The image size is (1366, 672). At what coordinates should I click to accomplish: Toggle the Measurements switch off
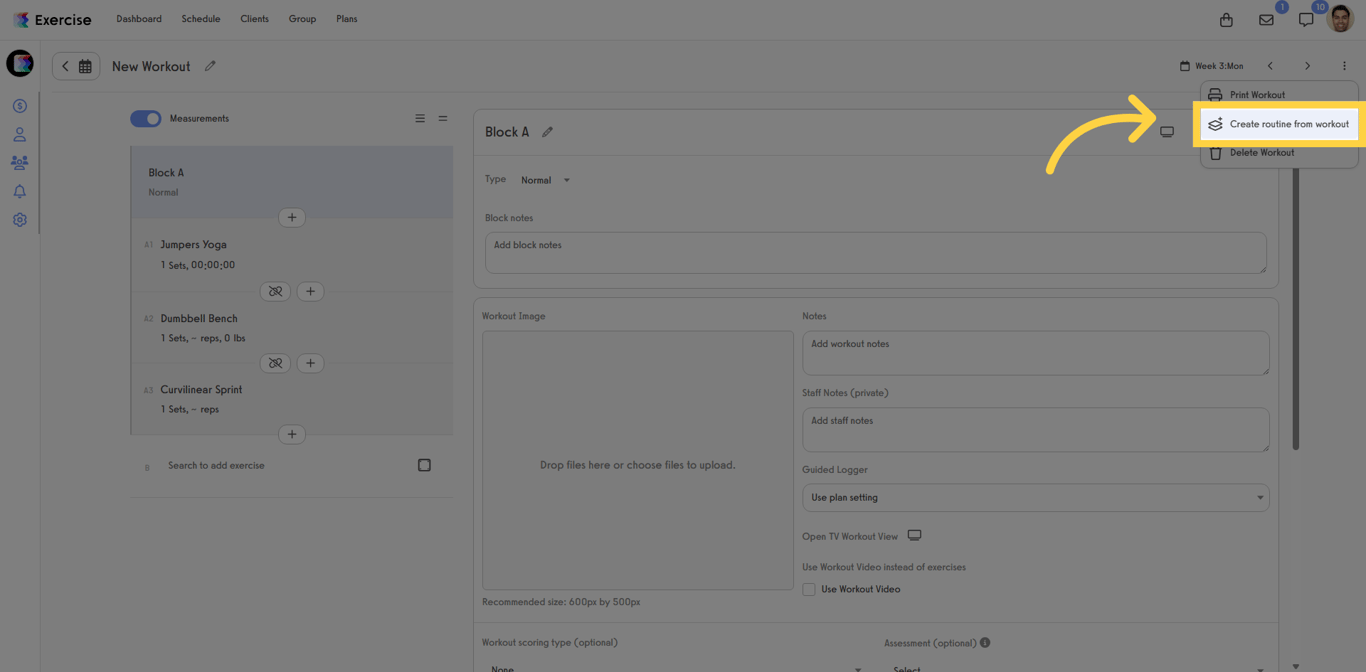pyautogui.click(x=145, y=118)
